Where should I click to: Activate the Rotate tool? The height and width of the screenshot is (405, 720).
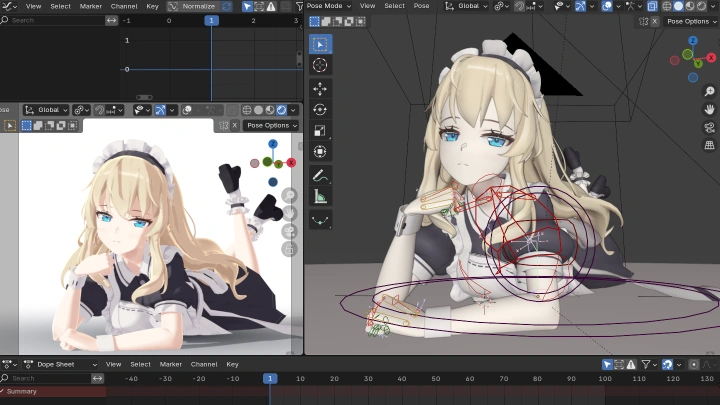320,109
